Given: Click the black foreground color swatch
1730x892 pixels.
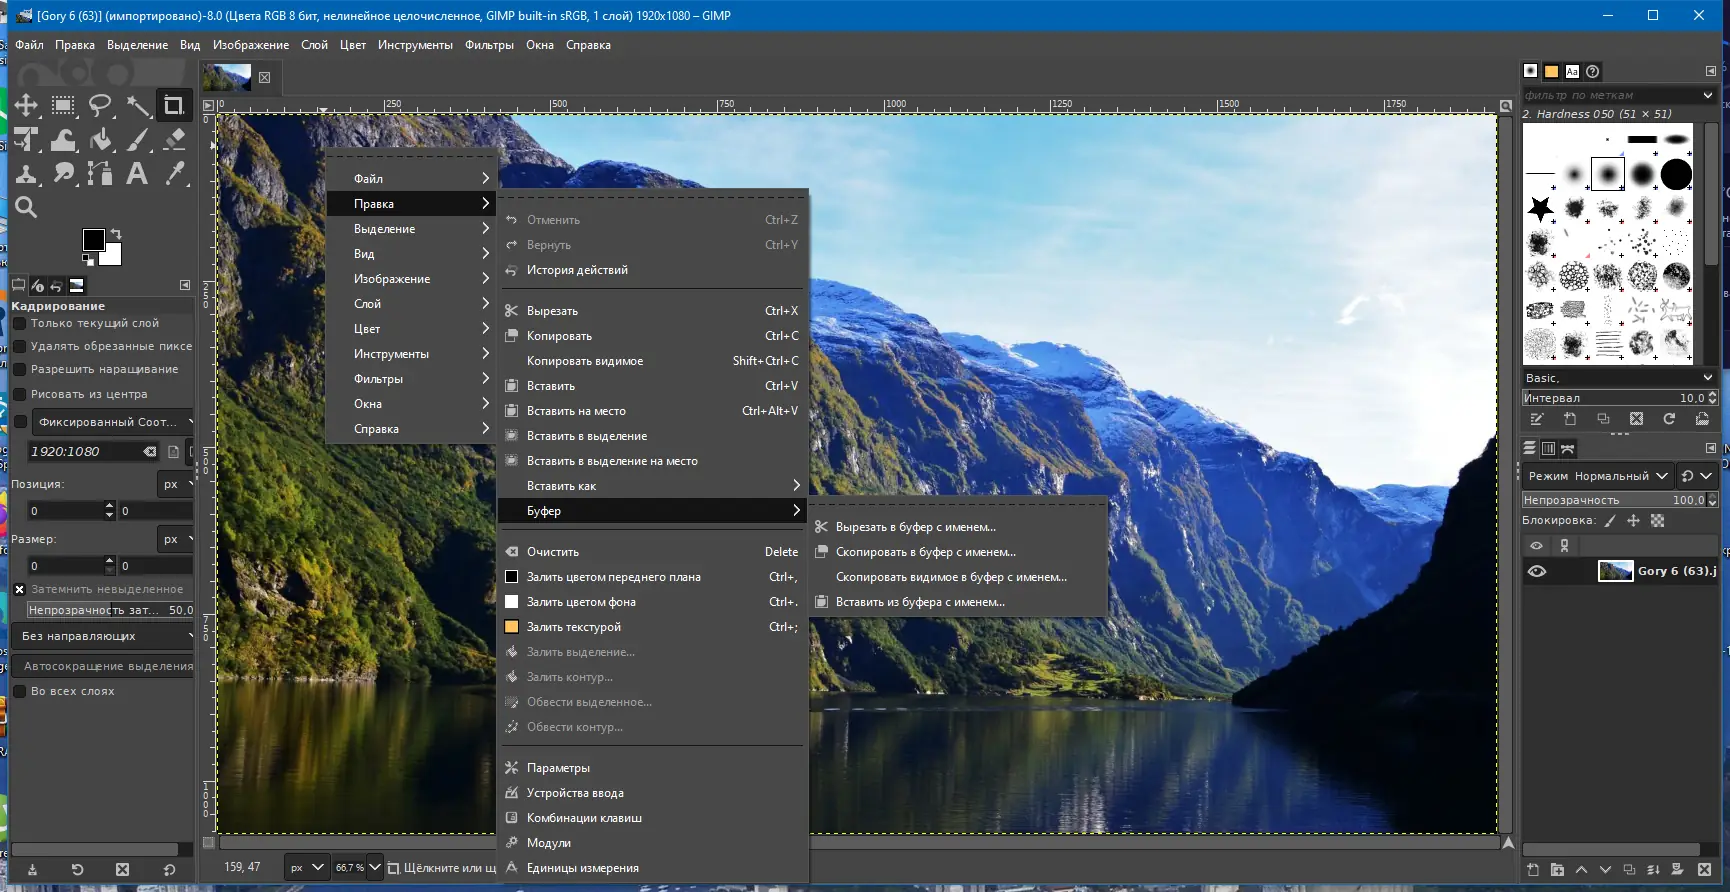Looking at the screenshot, I should tap(93, 239).
